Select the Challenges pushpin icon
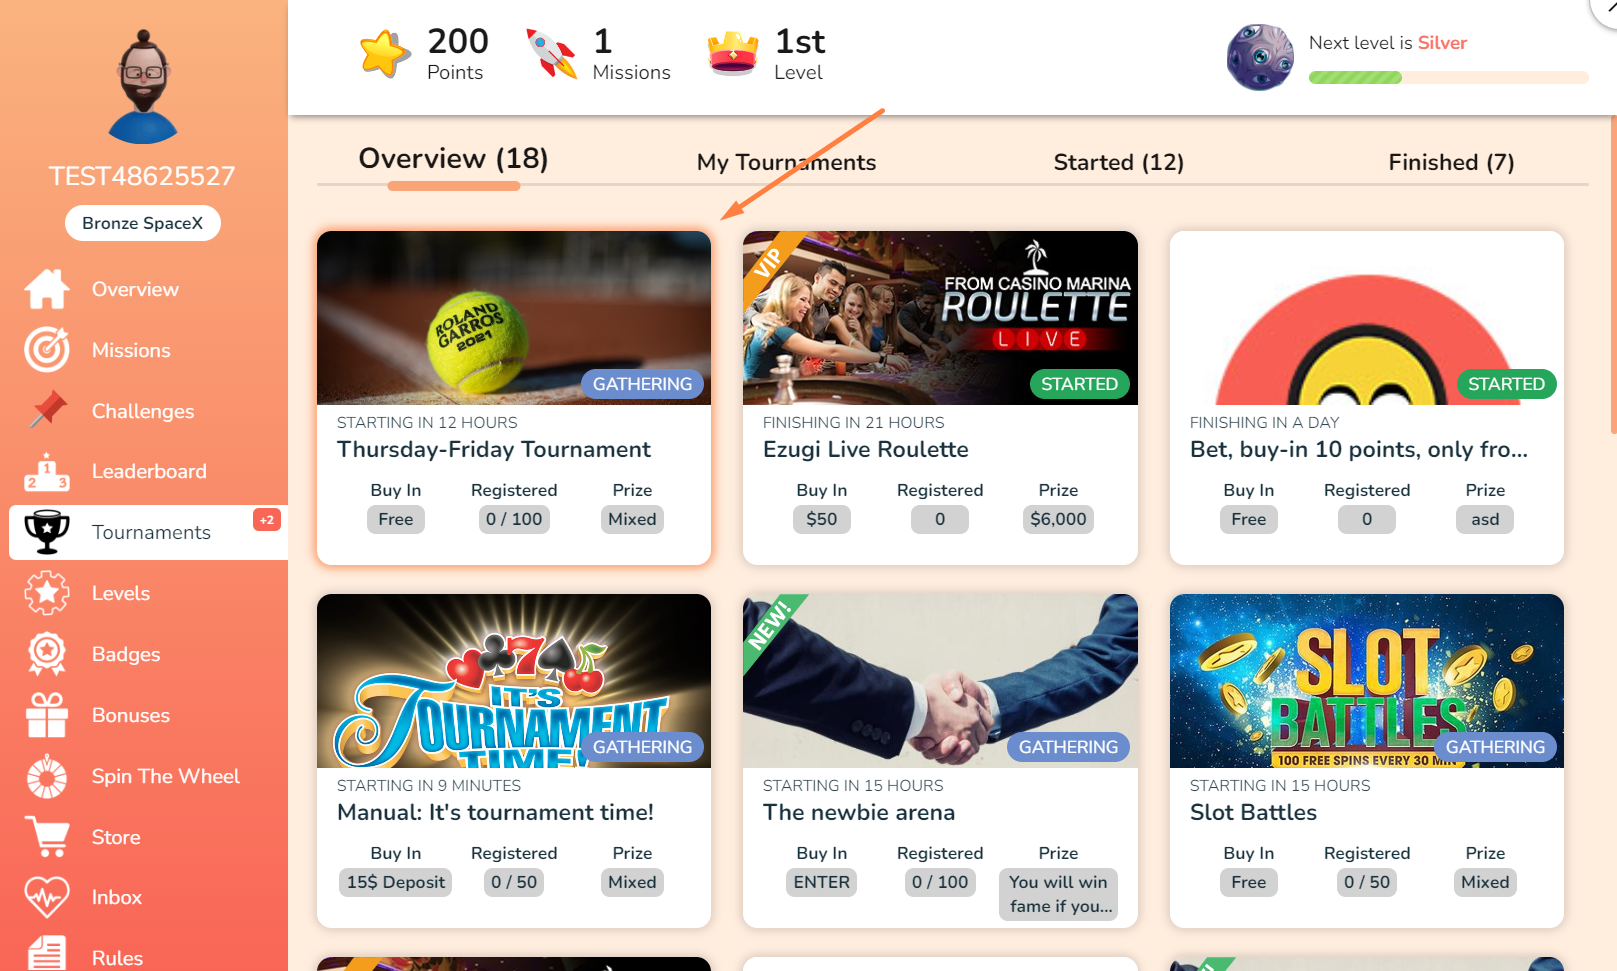The image size is (1617, 971). pyautogui.click(x=47, y=411)
